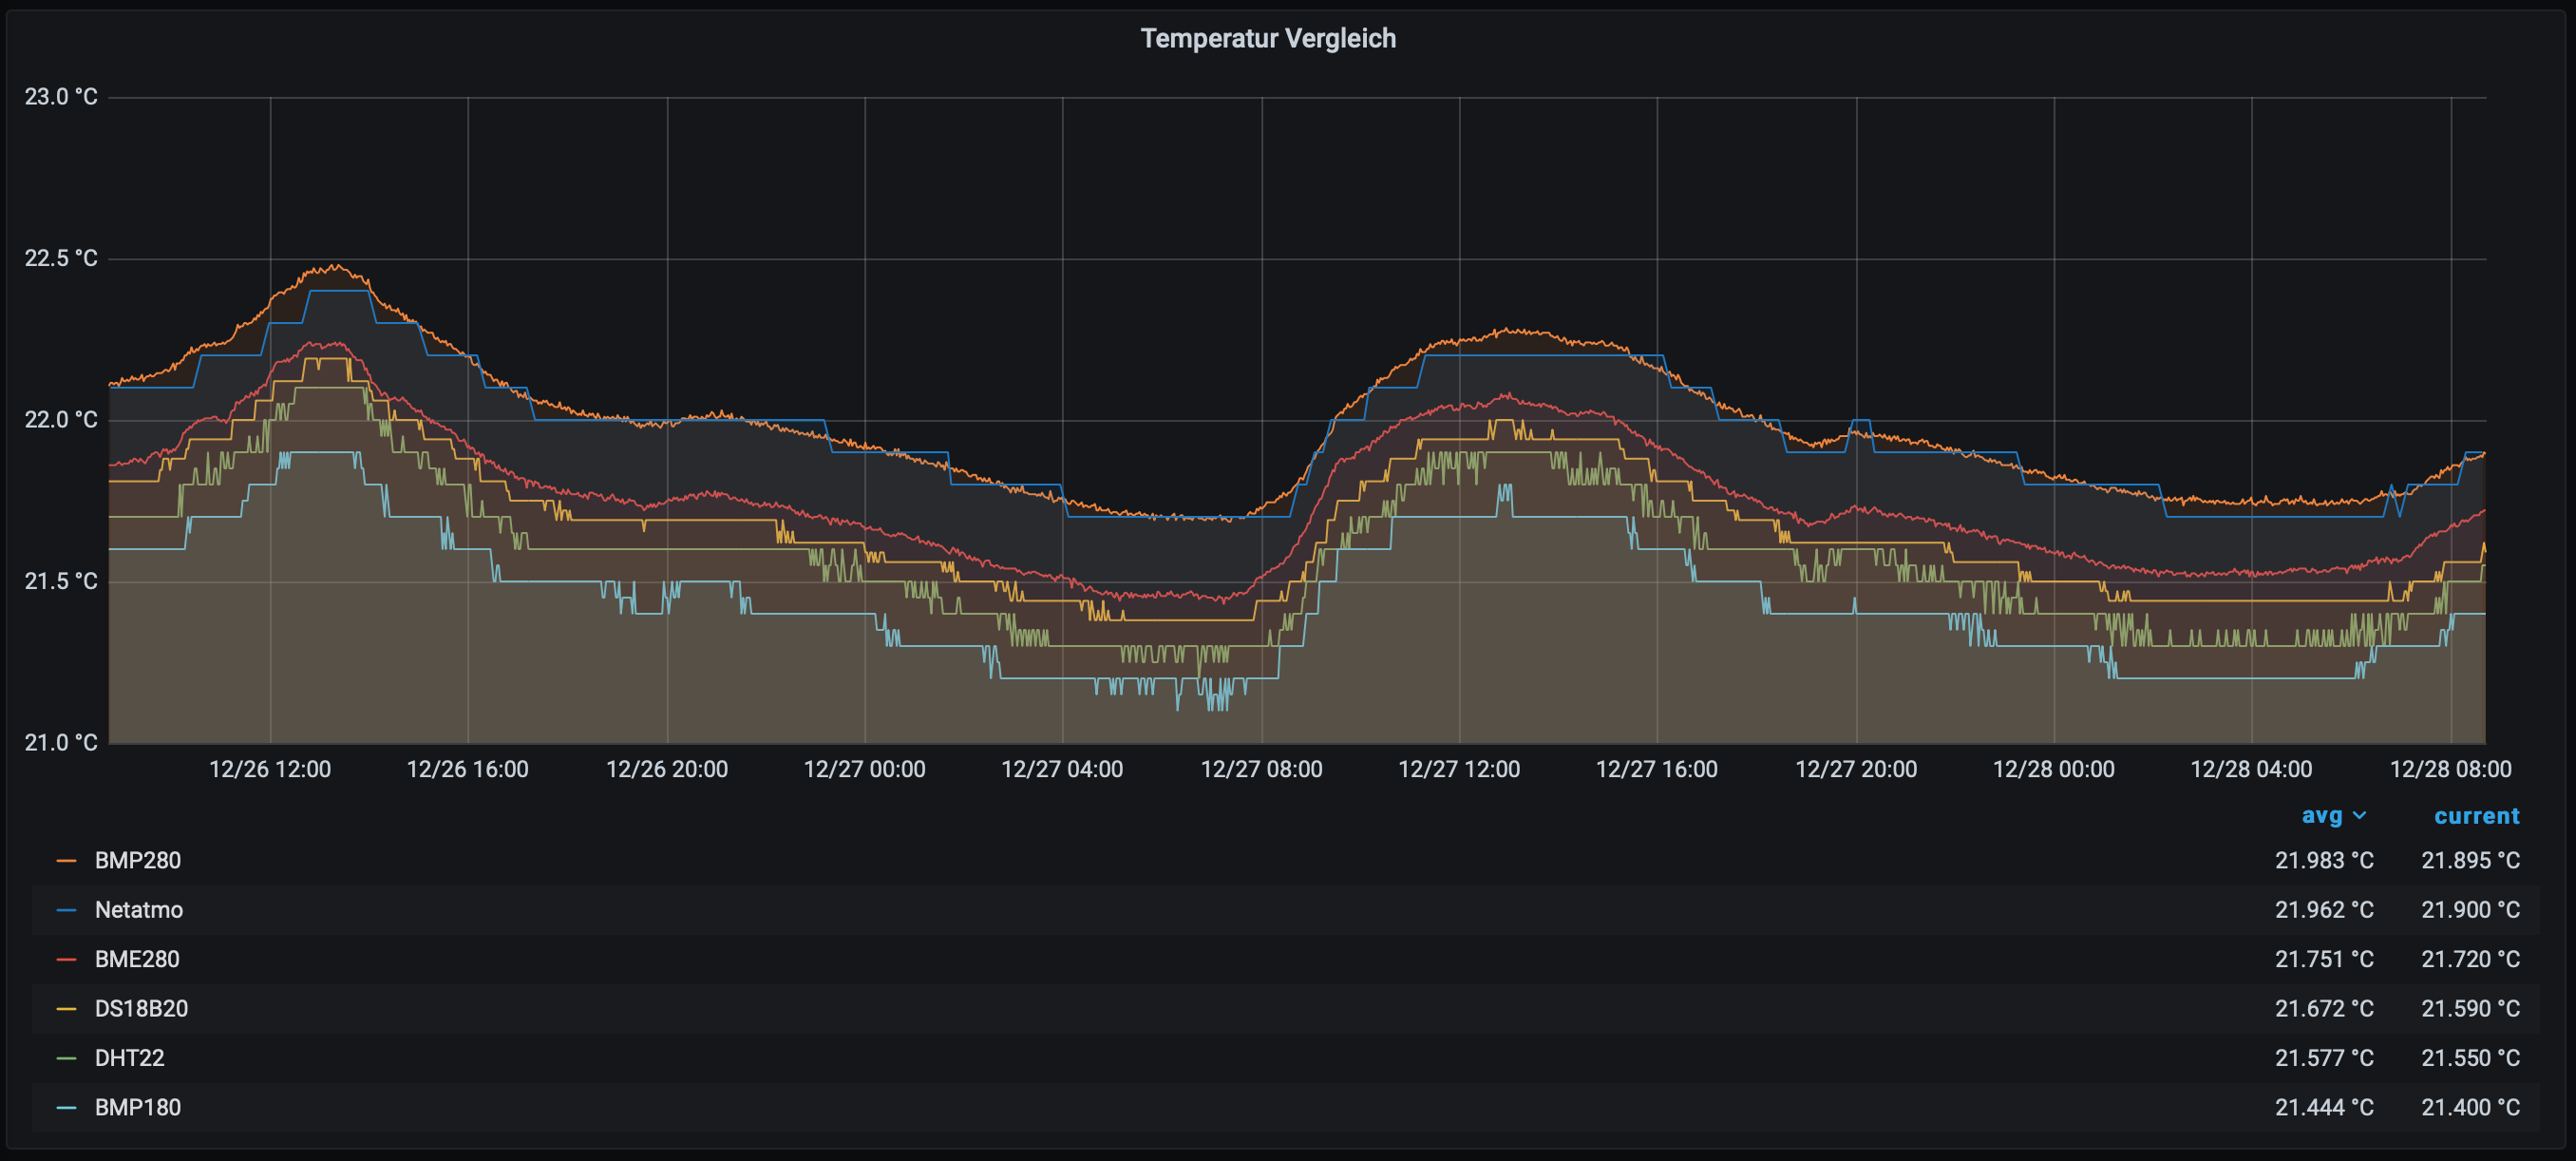Toggle BME280 series label in legend
2576x1161 pixels.
click(137, 959)
